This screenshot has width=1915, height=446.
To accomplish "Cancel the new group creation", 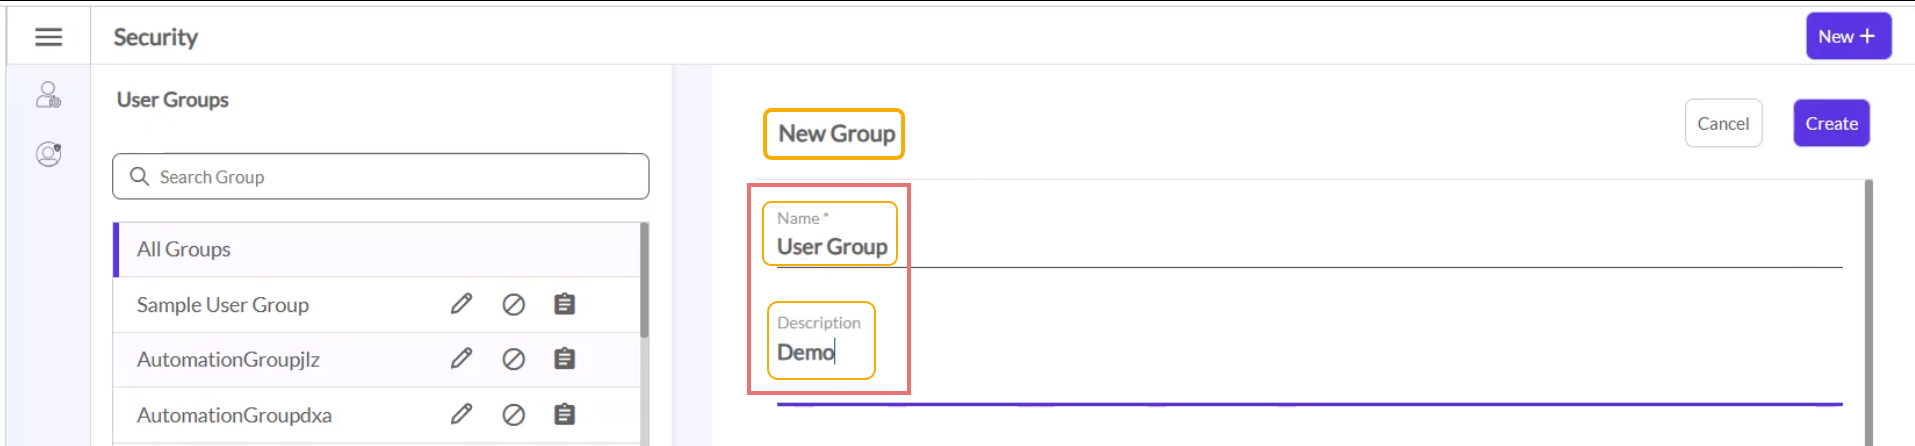I will [x=1722, y=124].
